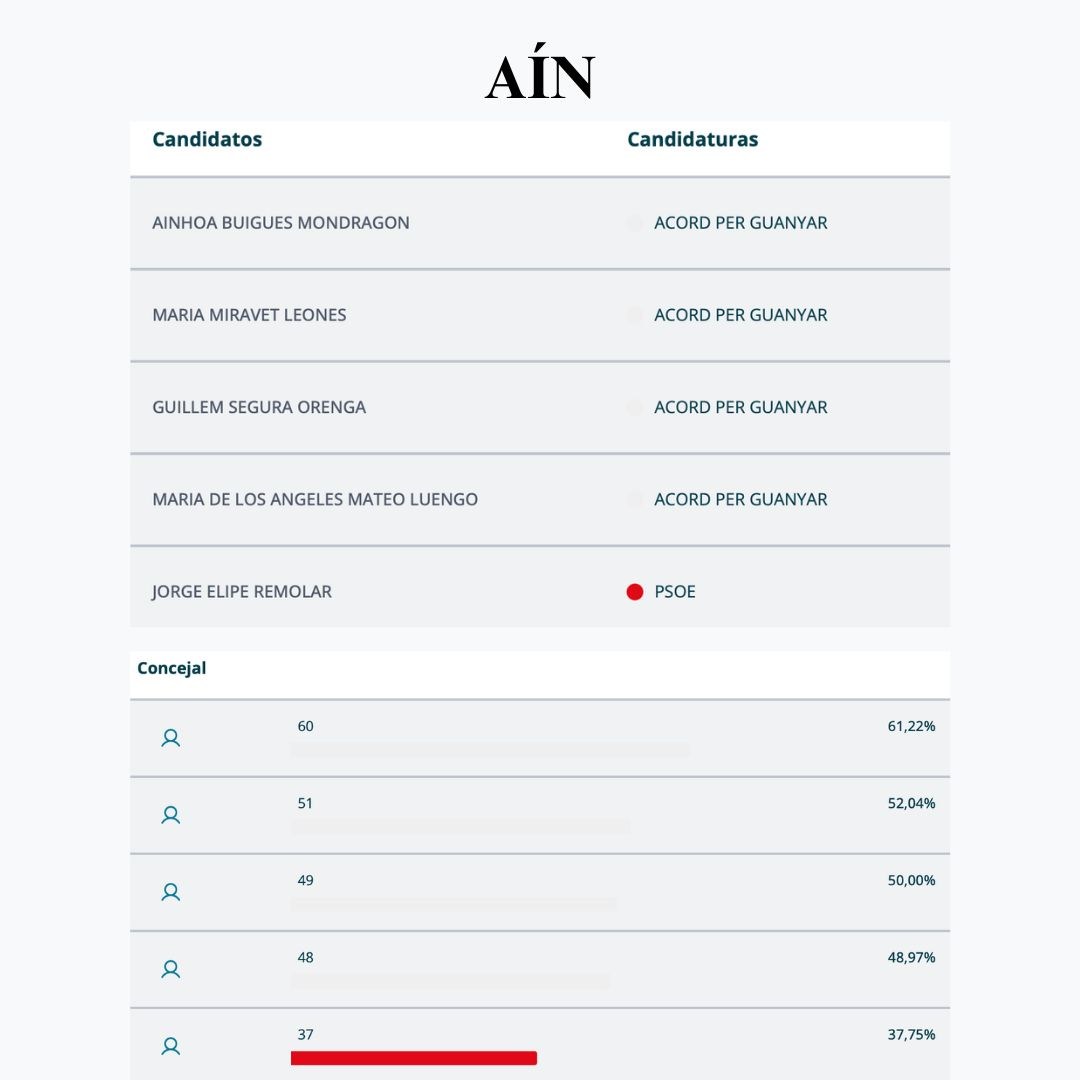Viewport: 1080px width, 1080px height.
Task: Click Acord per Guanyar in Ainhoa's row
Action: (x=740, y=223)
